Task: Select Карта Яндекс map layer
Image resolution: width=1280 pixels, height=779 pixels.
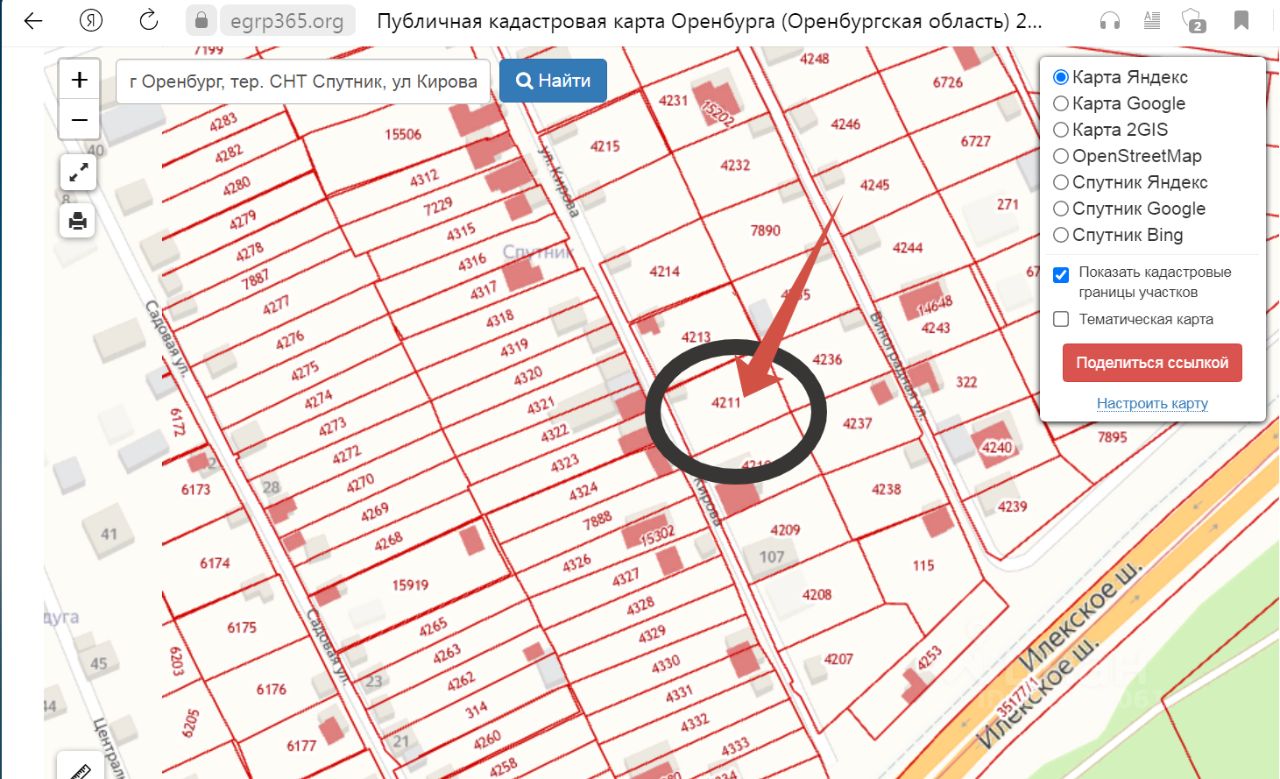Action: [x=1062, y=77]
